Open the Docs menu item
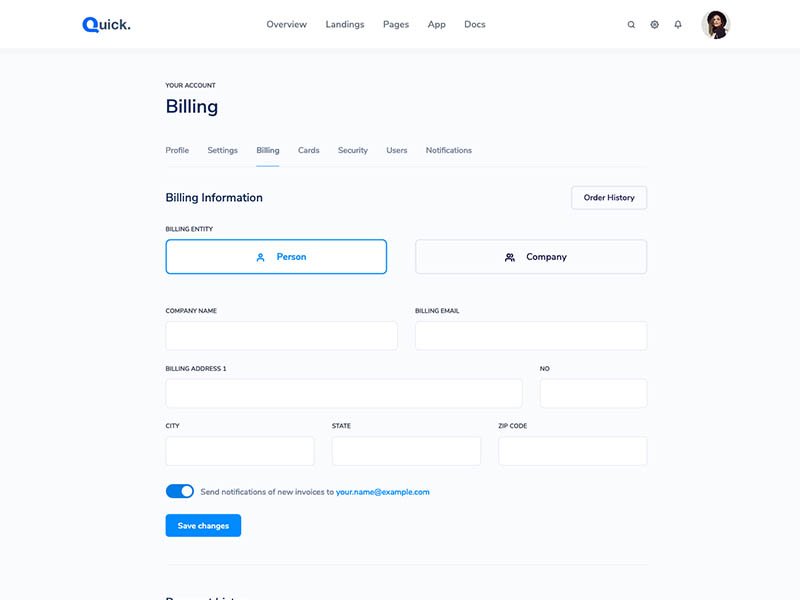 pos(475,25)
